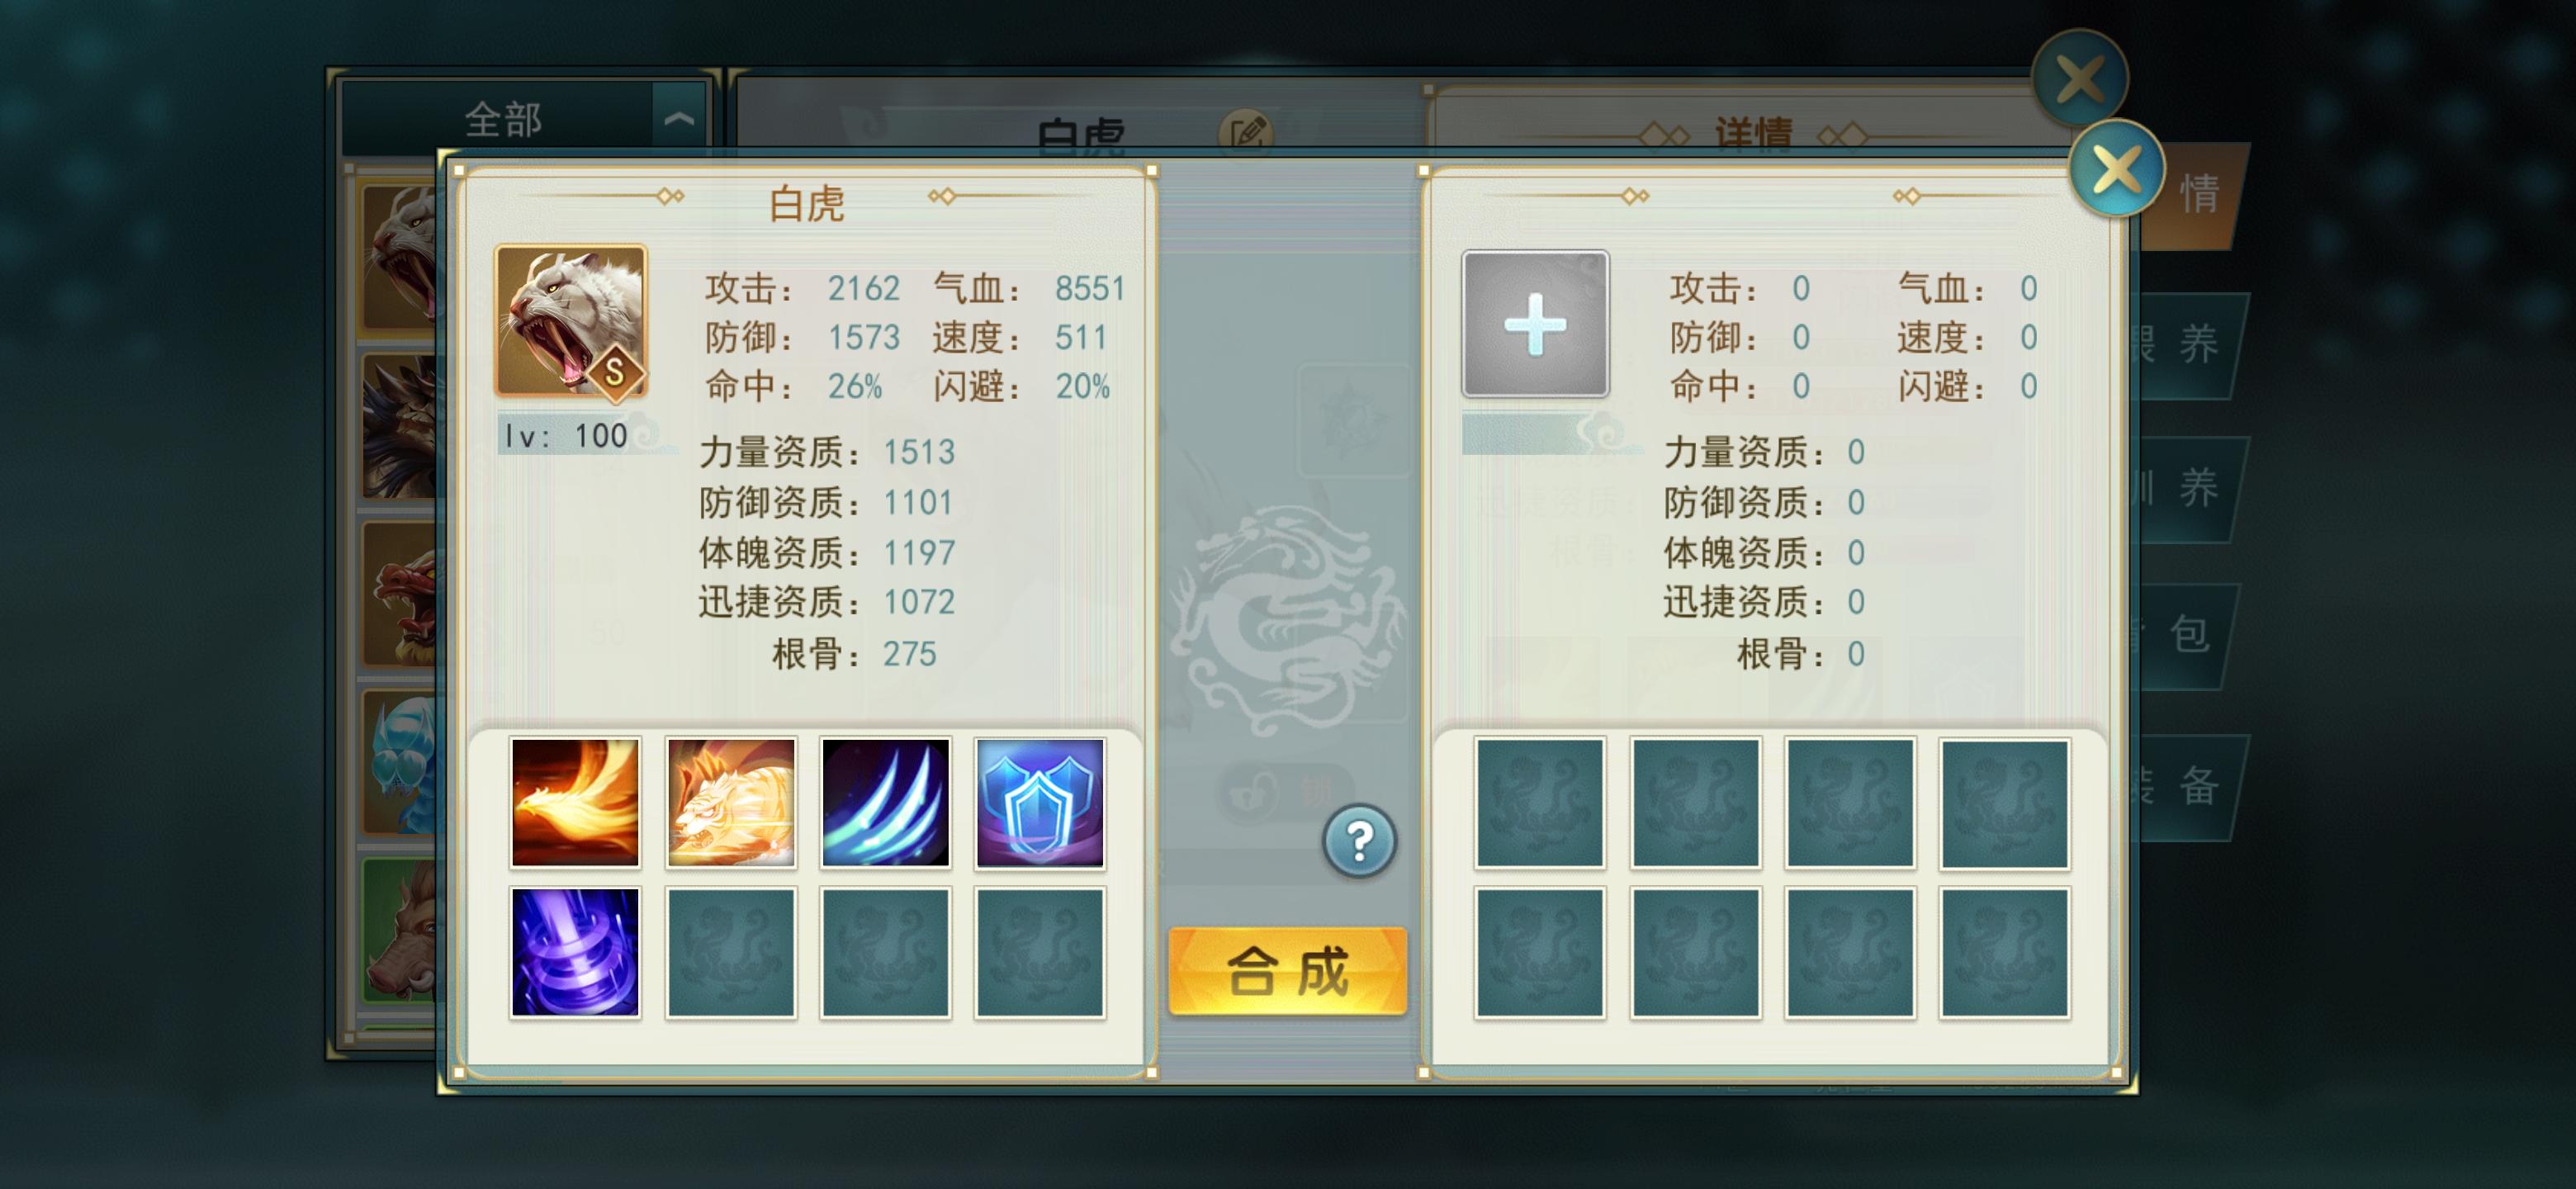The width and height of the screenshot is (2576, 1189).
Task: Click the flaming phoenix skill icon
Action: click(x=575, y=802)
